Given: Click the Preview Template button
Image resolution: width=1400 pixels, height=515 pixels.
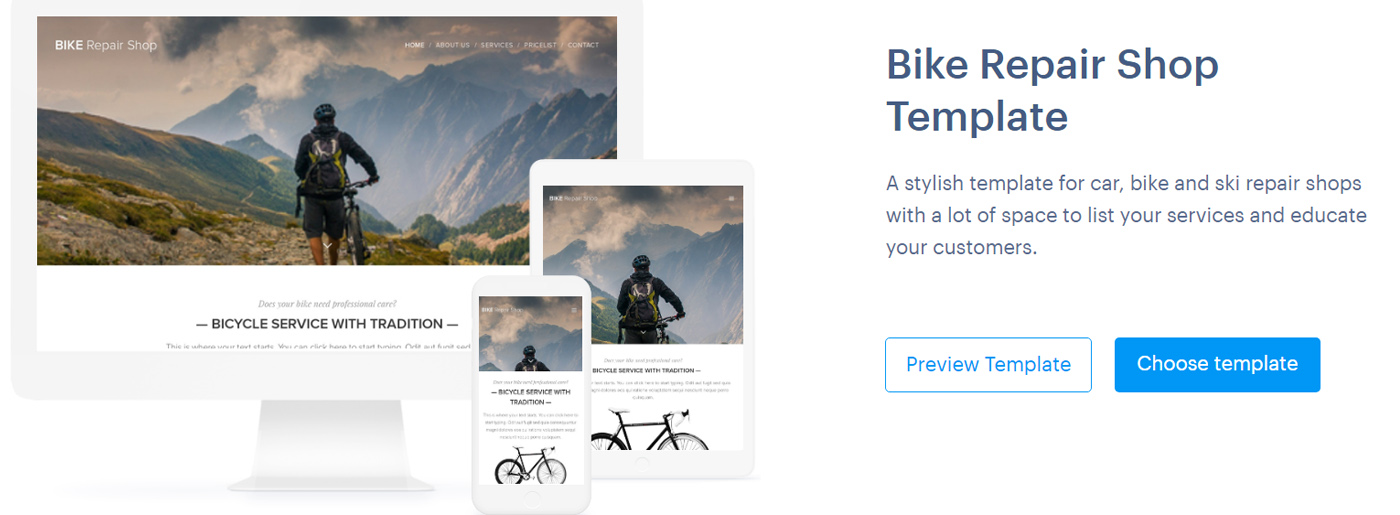Looking at the screenshot, I should (988, 365).
